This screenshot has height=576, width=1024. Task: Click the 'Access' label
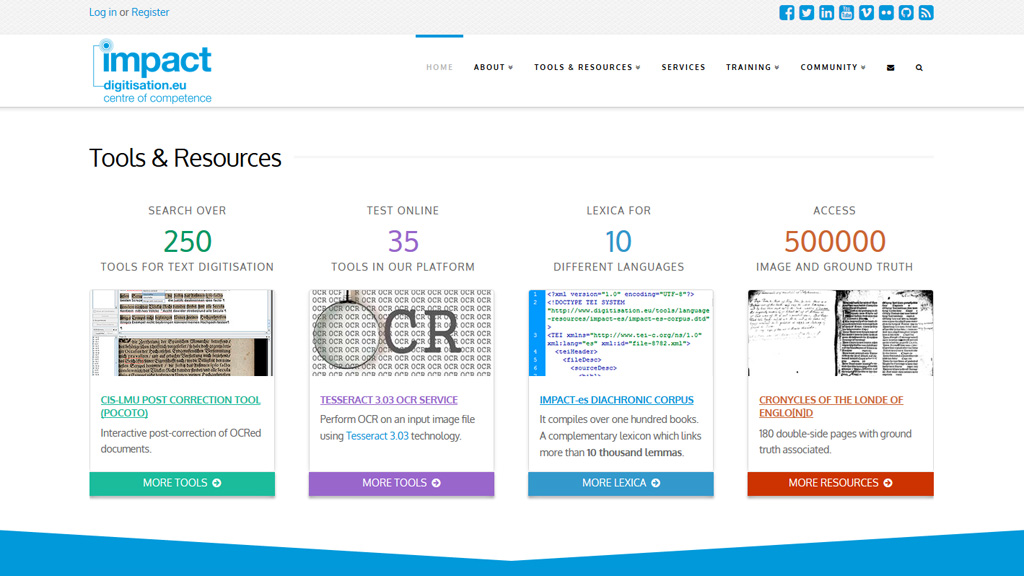pos(835,210)
